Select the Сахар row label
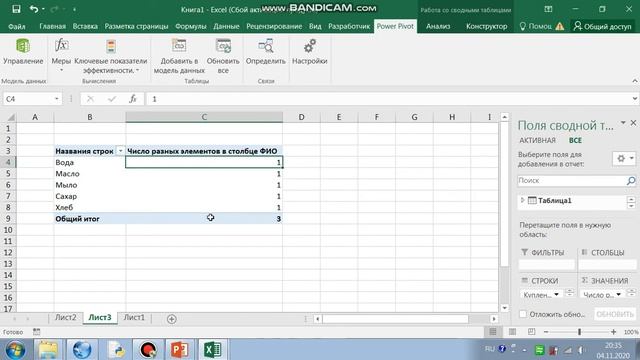This screenshot has width=640, height=360. [x=90, y=196]
